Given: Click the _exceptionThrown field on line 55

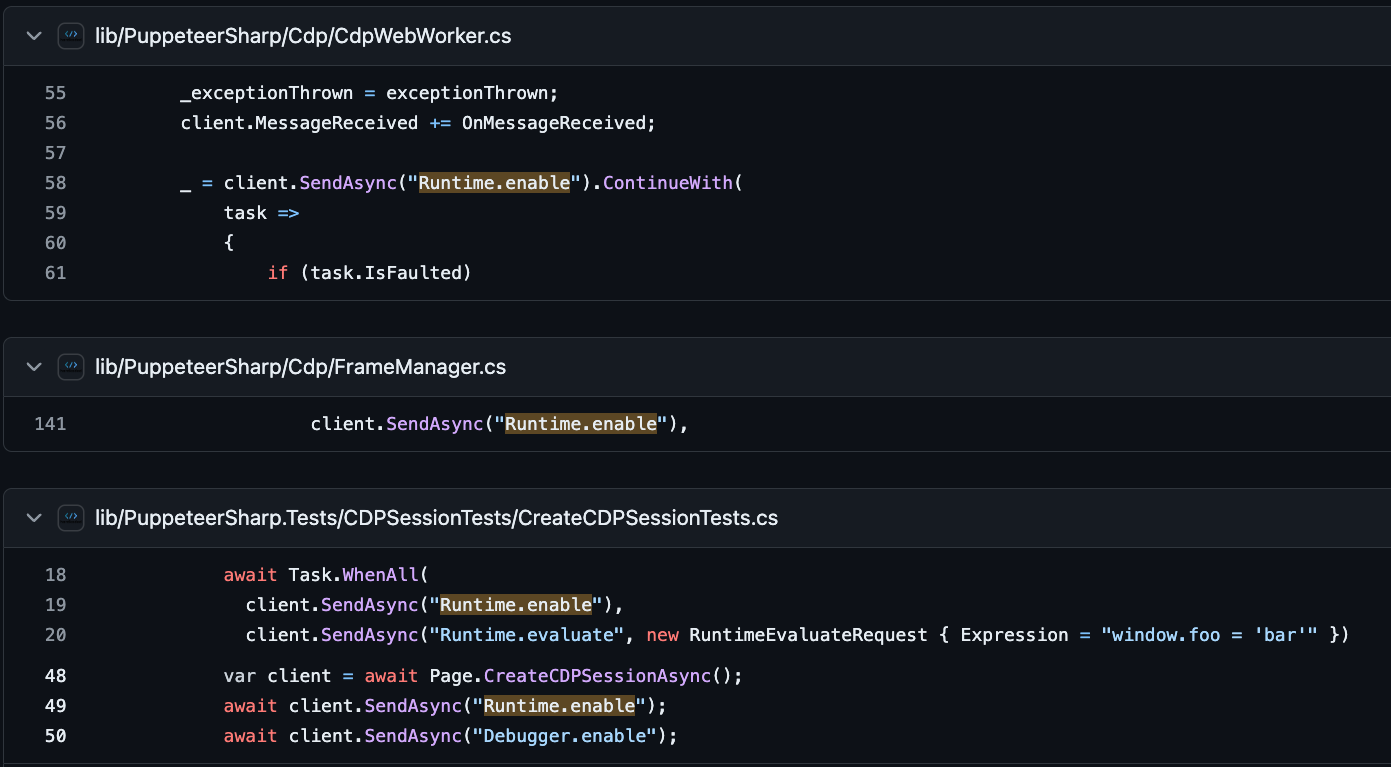Looking at the screenshot, I should click(x=267, y=93).
